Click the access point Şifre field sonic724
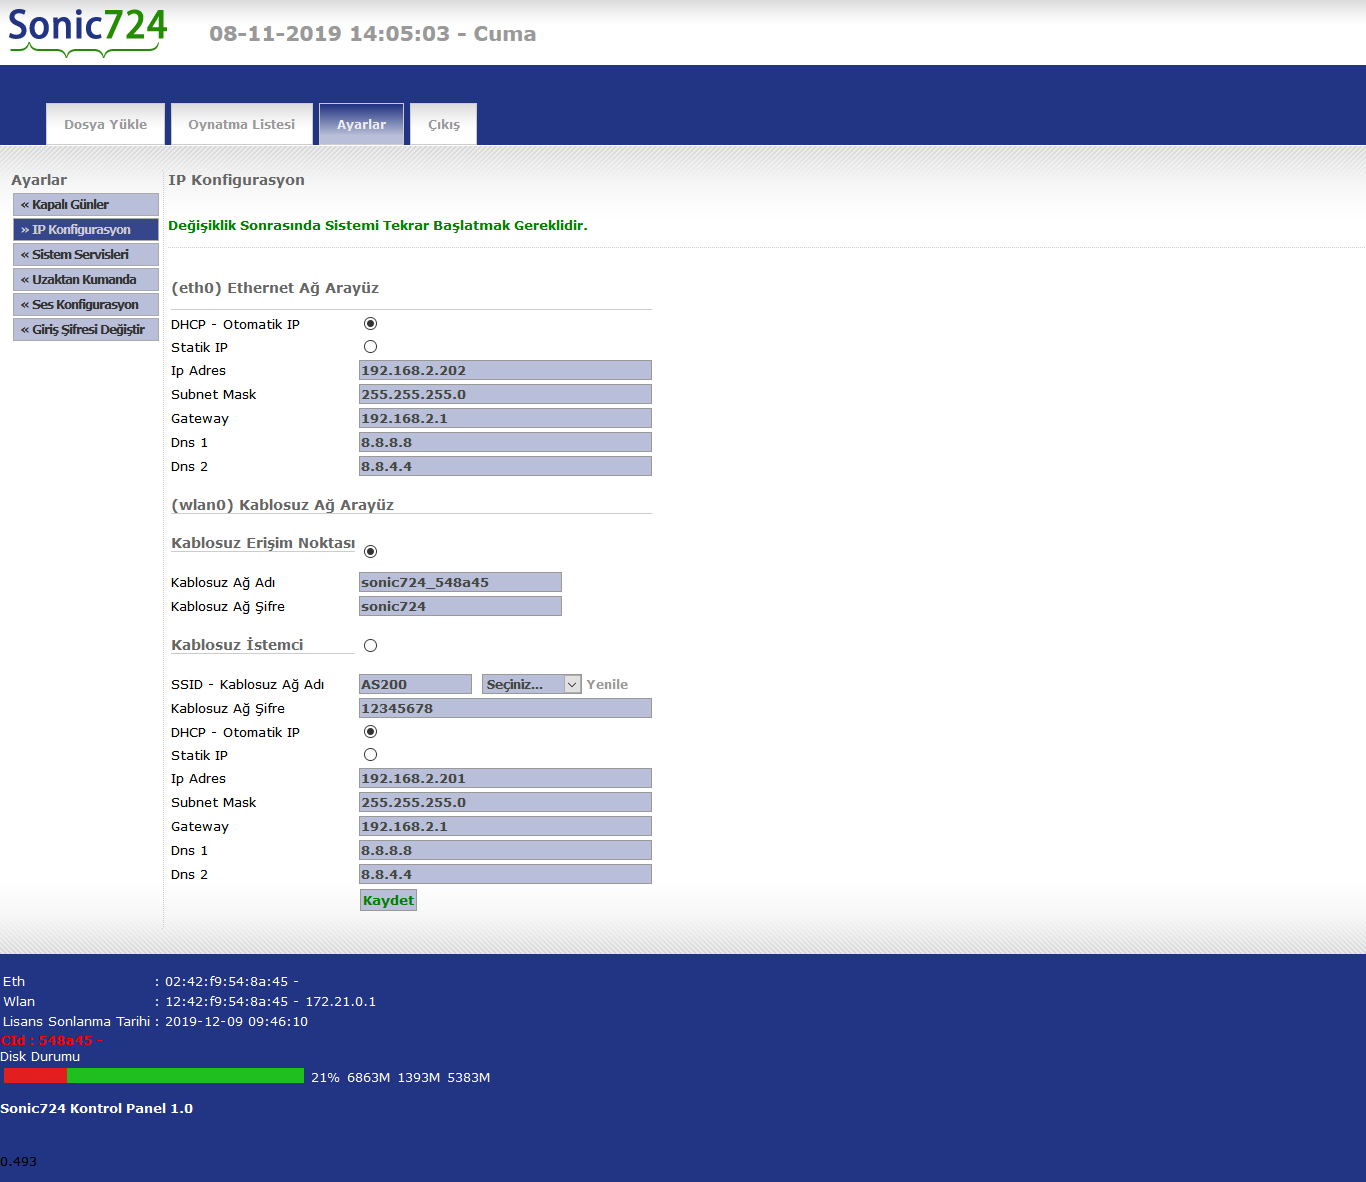Viewport: 1366px width, 1182px height. (x=460, y=606)
